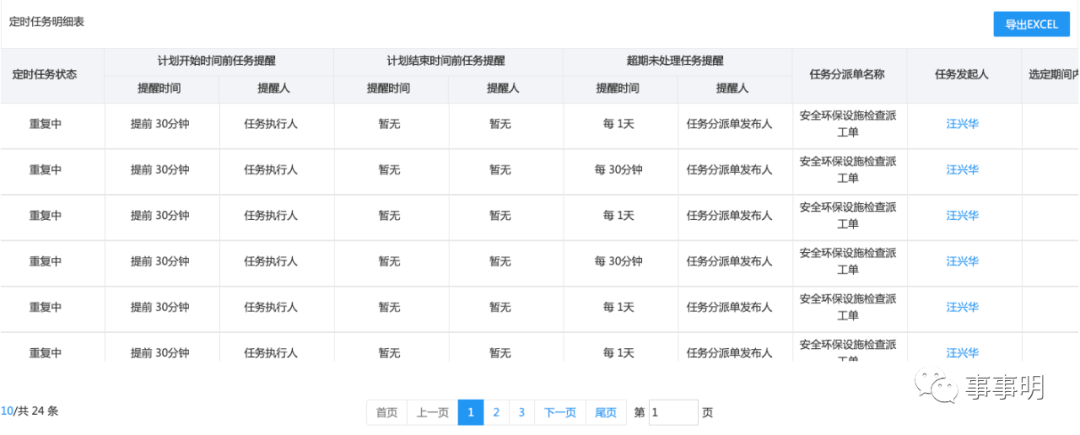
Task: Click 上一页 pagination button
Action: pos(432,412)
